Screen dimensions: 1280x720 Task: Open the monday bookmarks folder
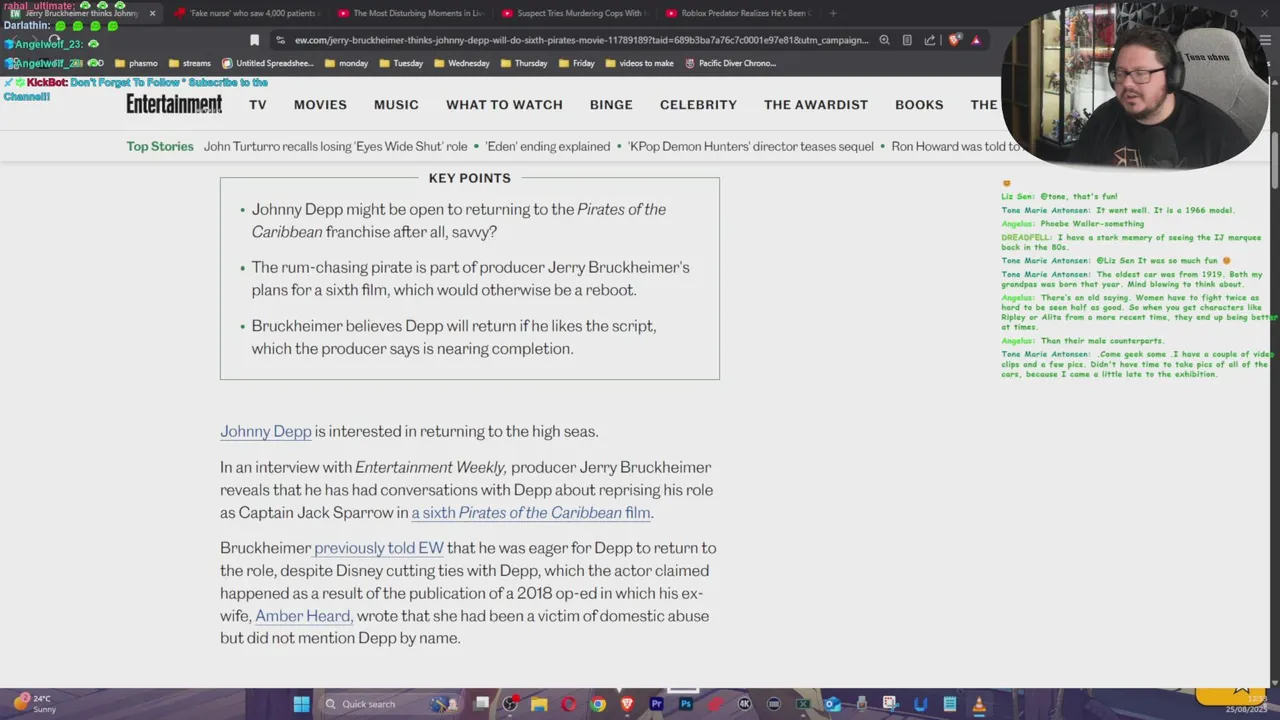[347, 63]
